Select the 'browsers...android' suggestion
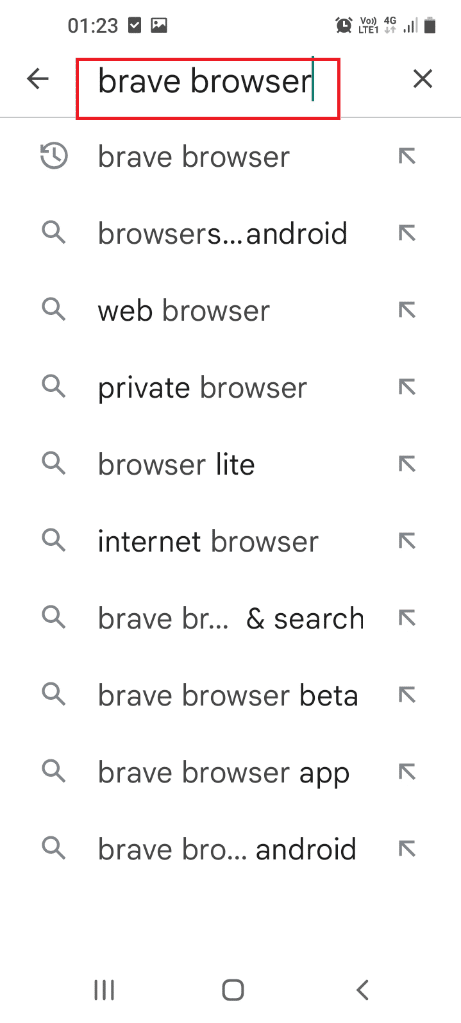 point(230,234)
